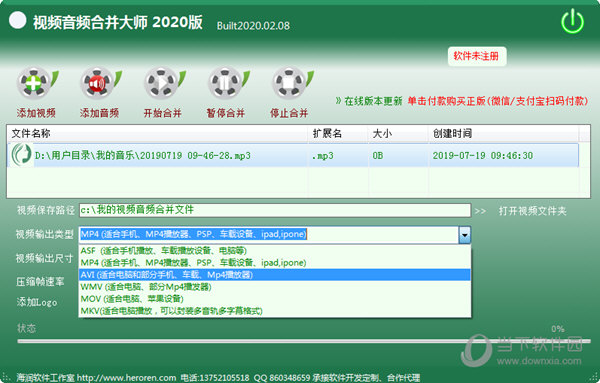Select the AVI format option
Image resolution: width=600 pixels, height=383 pixels.
click(275, 275)
